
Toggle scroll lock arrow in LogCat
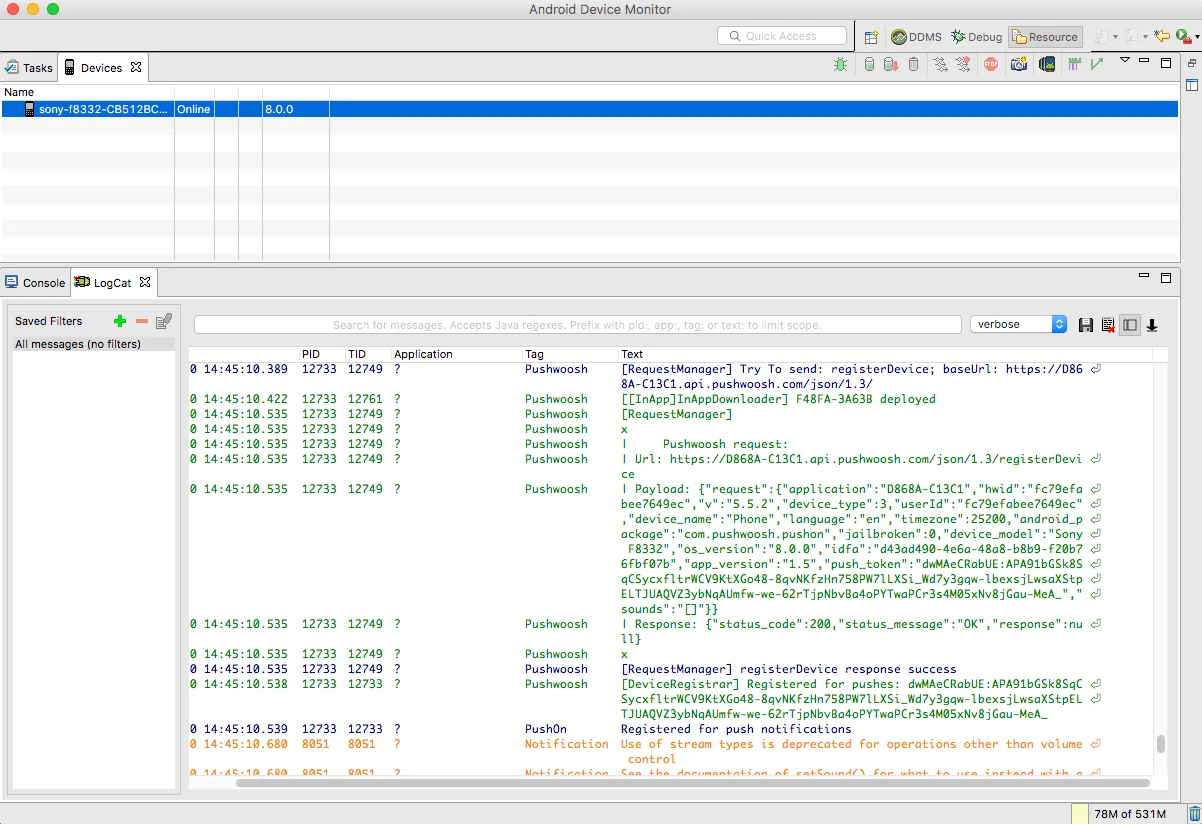click(1152, 325)
